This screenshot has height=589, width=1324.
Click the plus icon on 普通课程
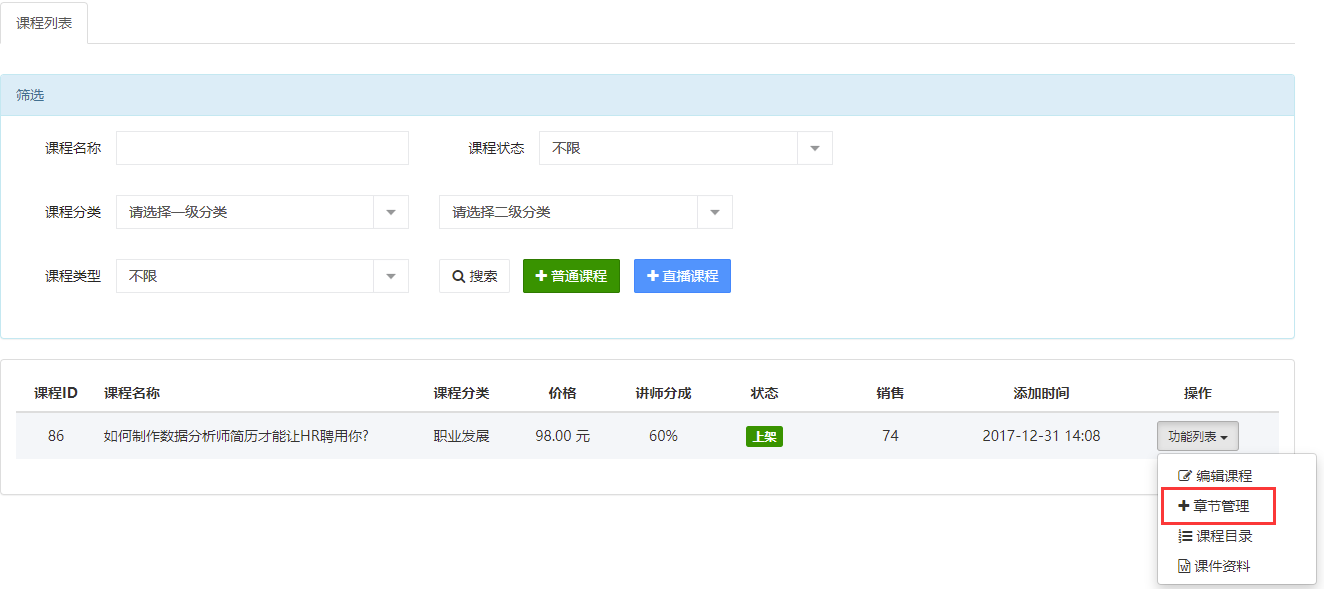(541, 276)
